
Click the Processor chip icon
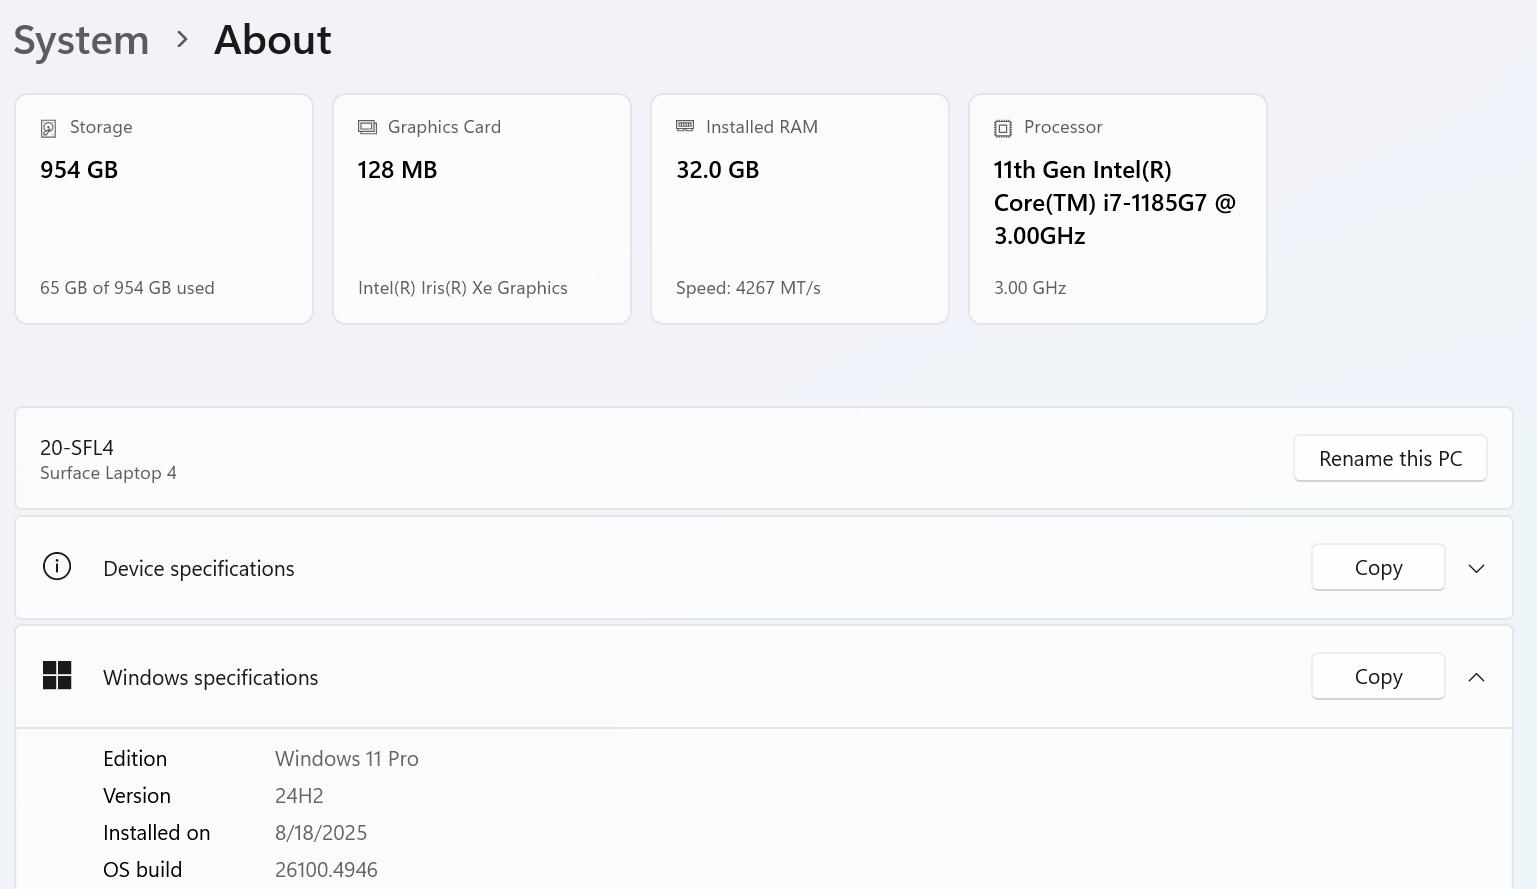(1003, 128)
